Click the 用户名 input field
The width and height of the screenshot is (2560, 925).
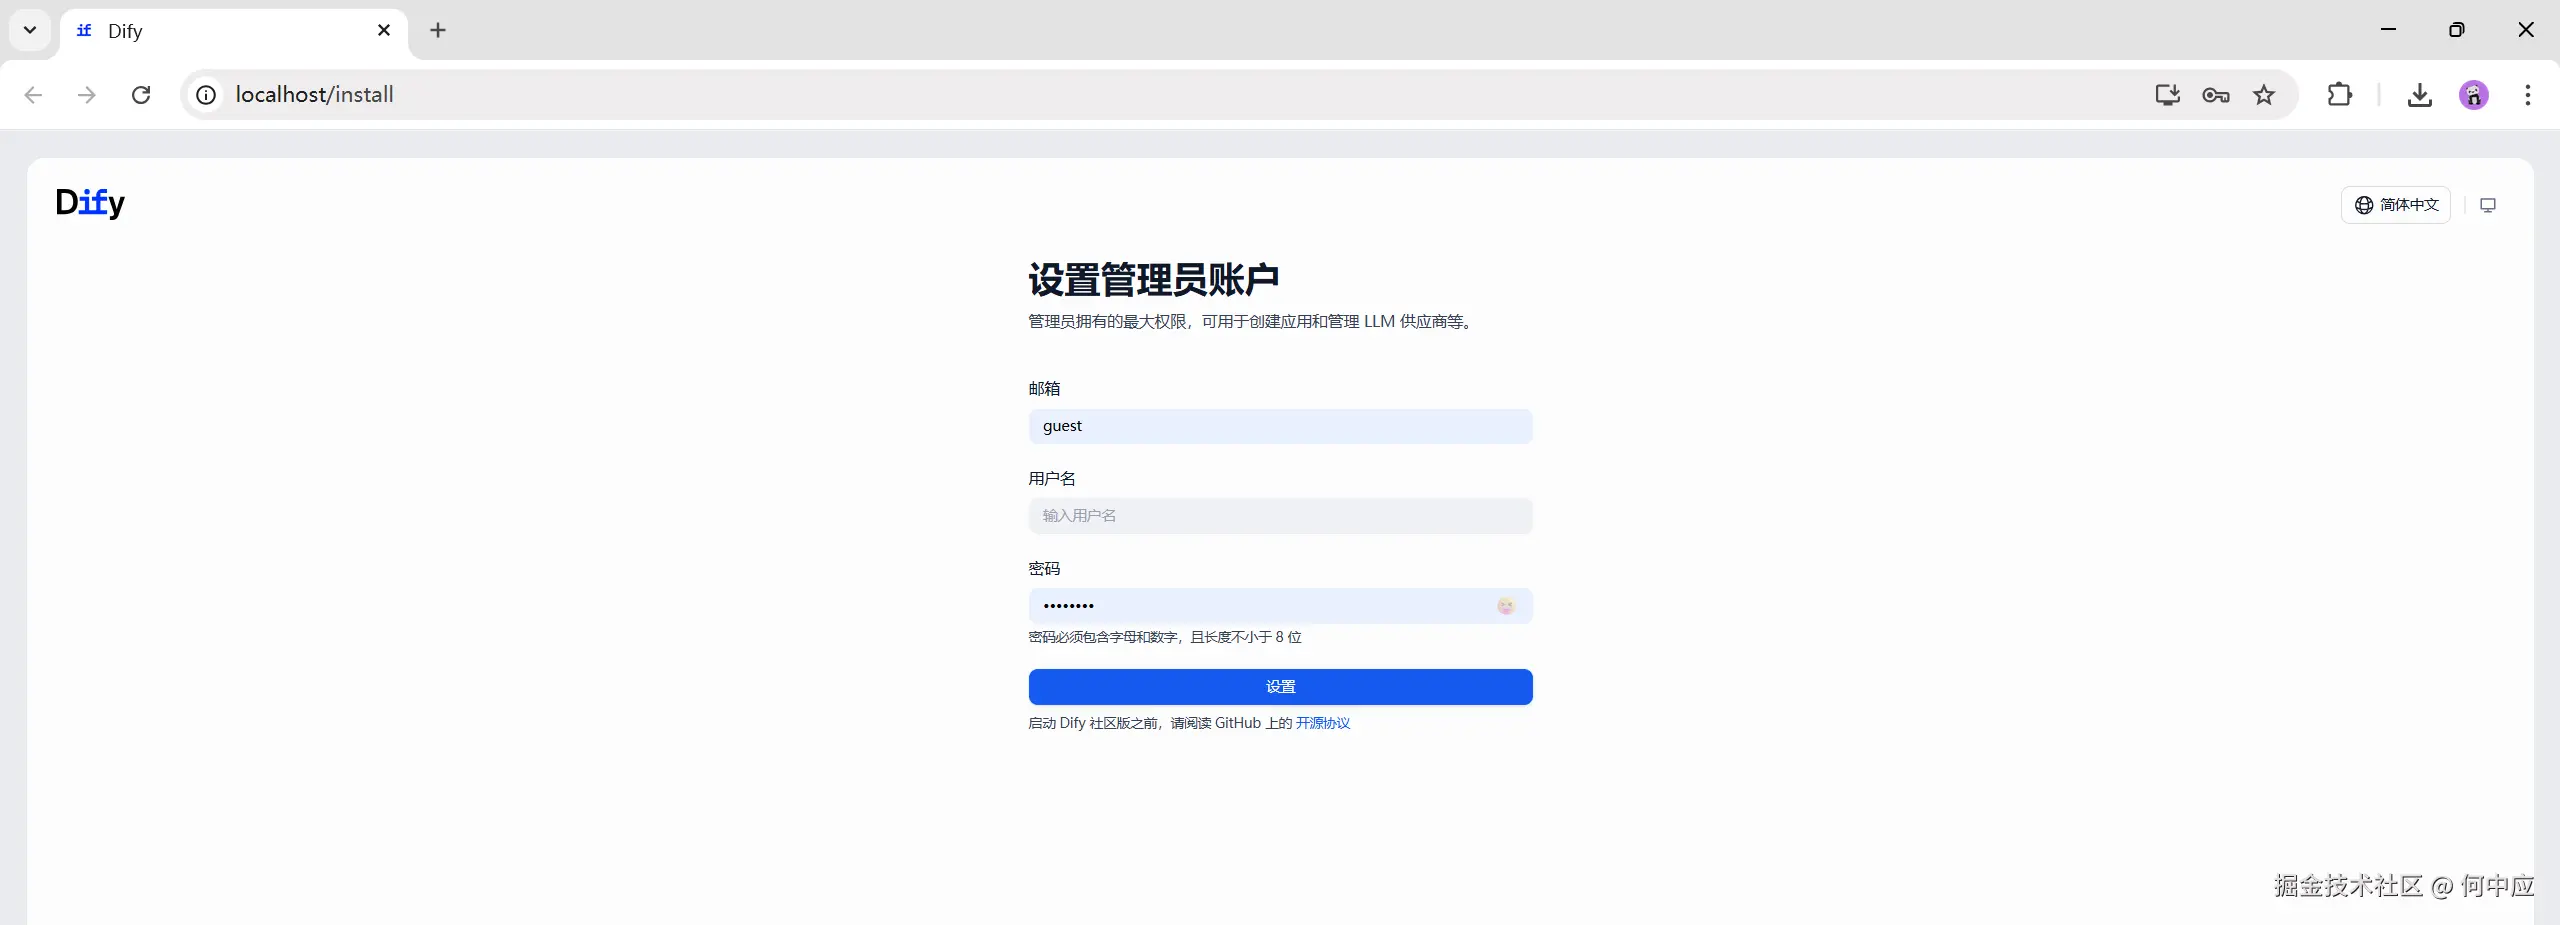[x=1280, y=516]
